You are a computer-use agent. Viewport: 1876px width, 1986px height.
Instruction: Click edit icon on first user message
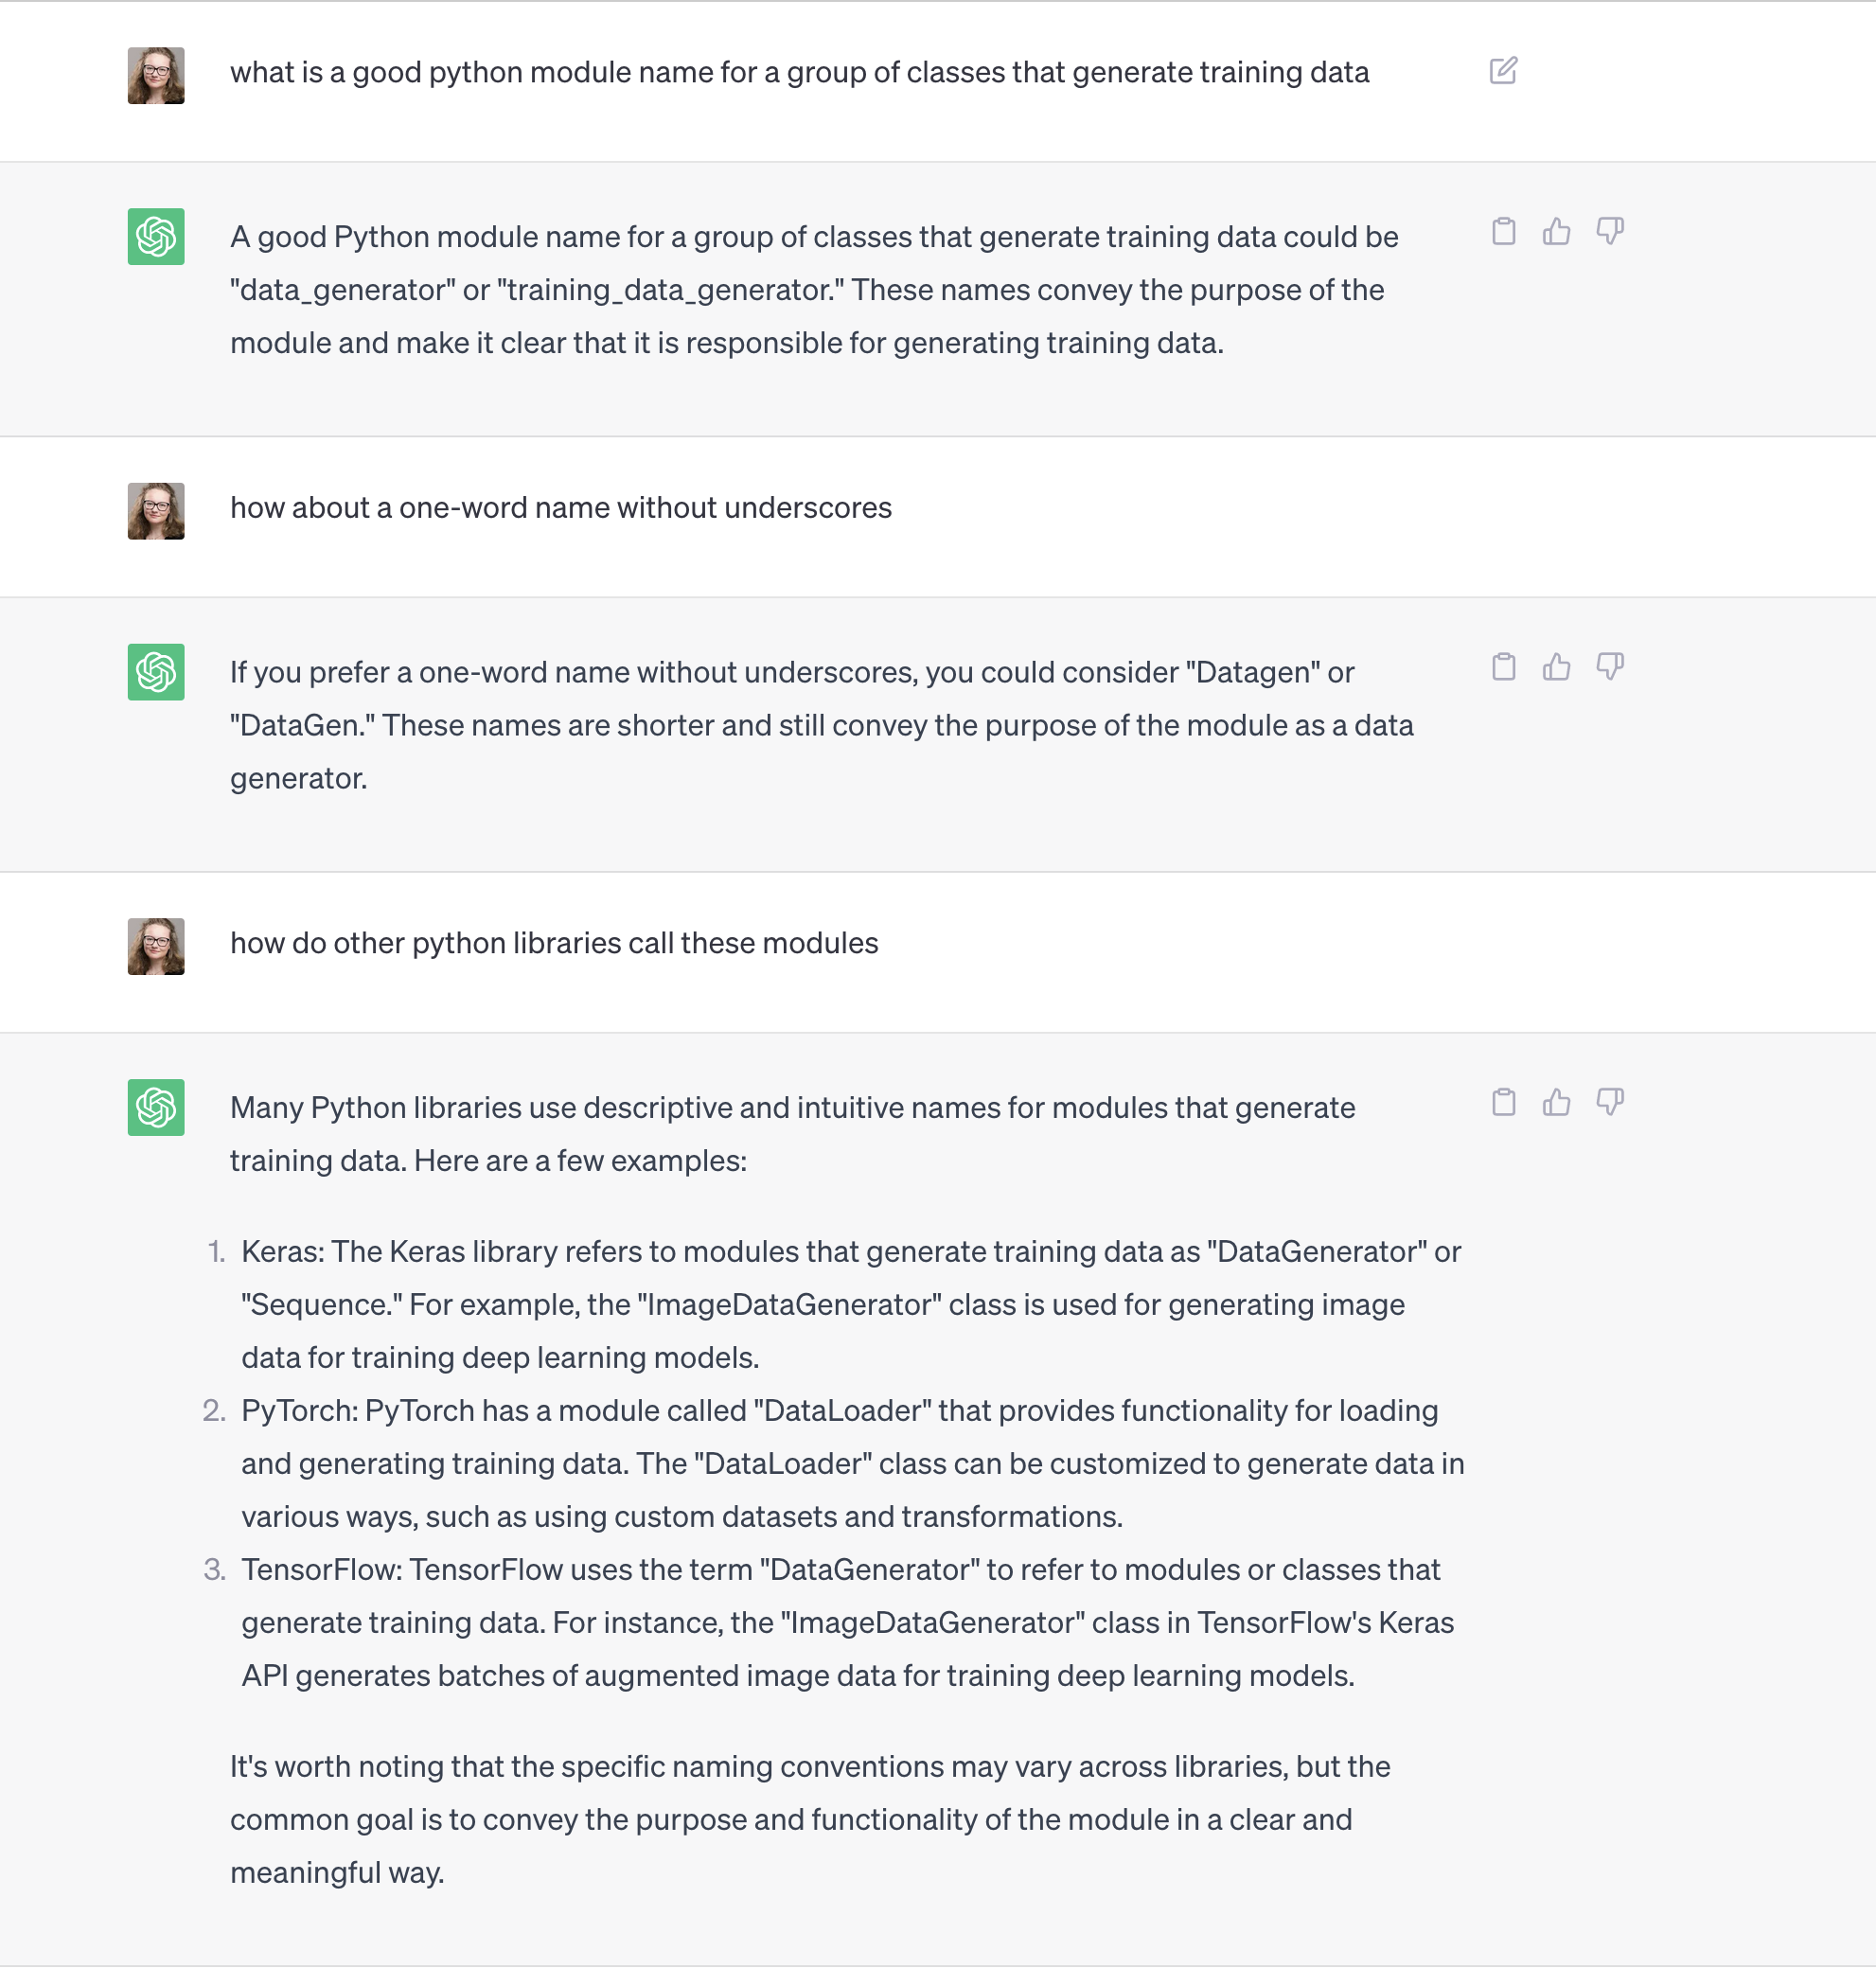(x=1503, y=71)
